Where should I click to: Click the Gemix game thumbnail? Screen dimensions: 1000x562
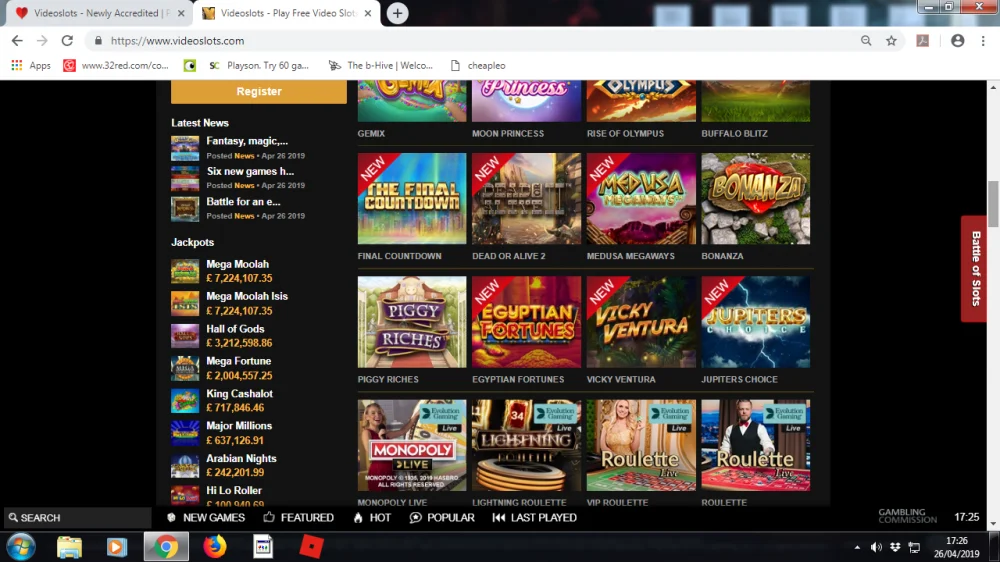[412, 101]
